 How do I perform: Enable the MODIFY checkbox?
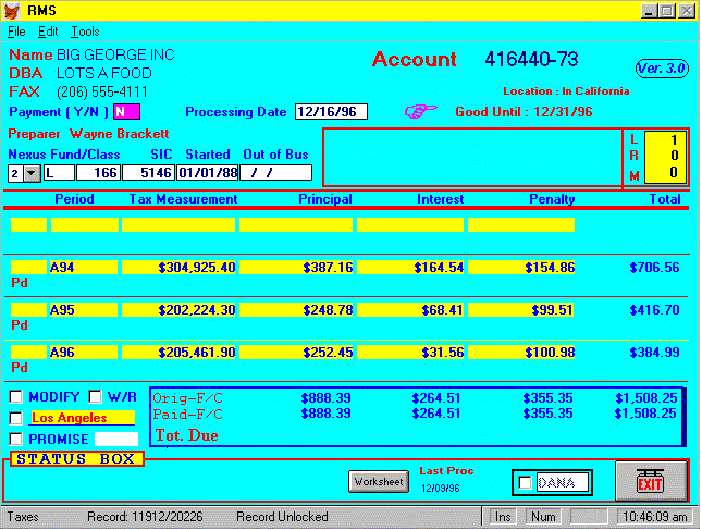click(16, 397)
